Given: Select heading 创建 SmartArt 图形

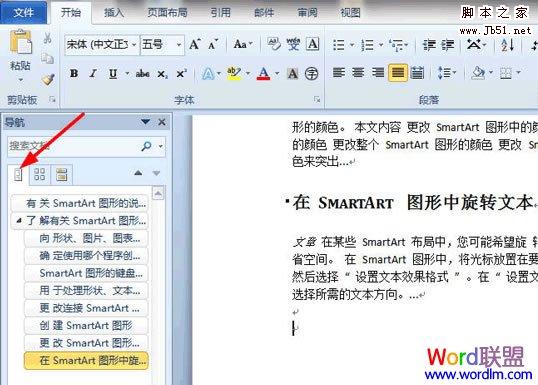Looking at the screenshot, I should pos(86,325).
